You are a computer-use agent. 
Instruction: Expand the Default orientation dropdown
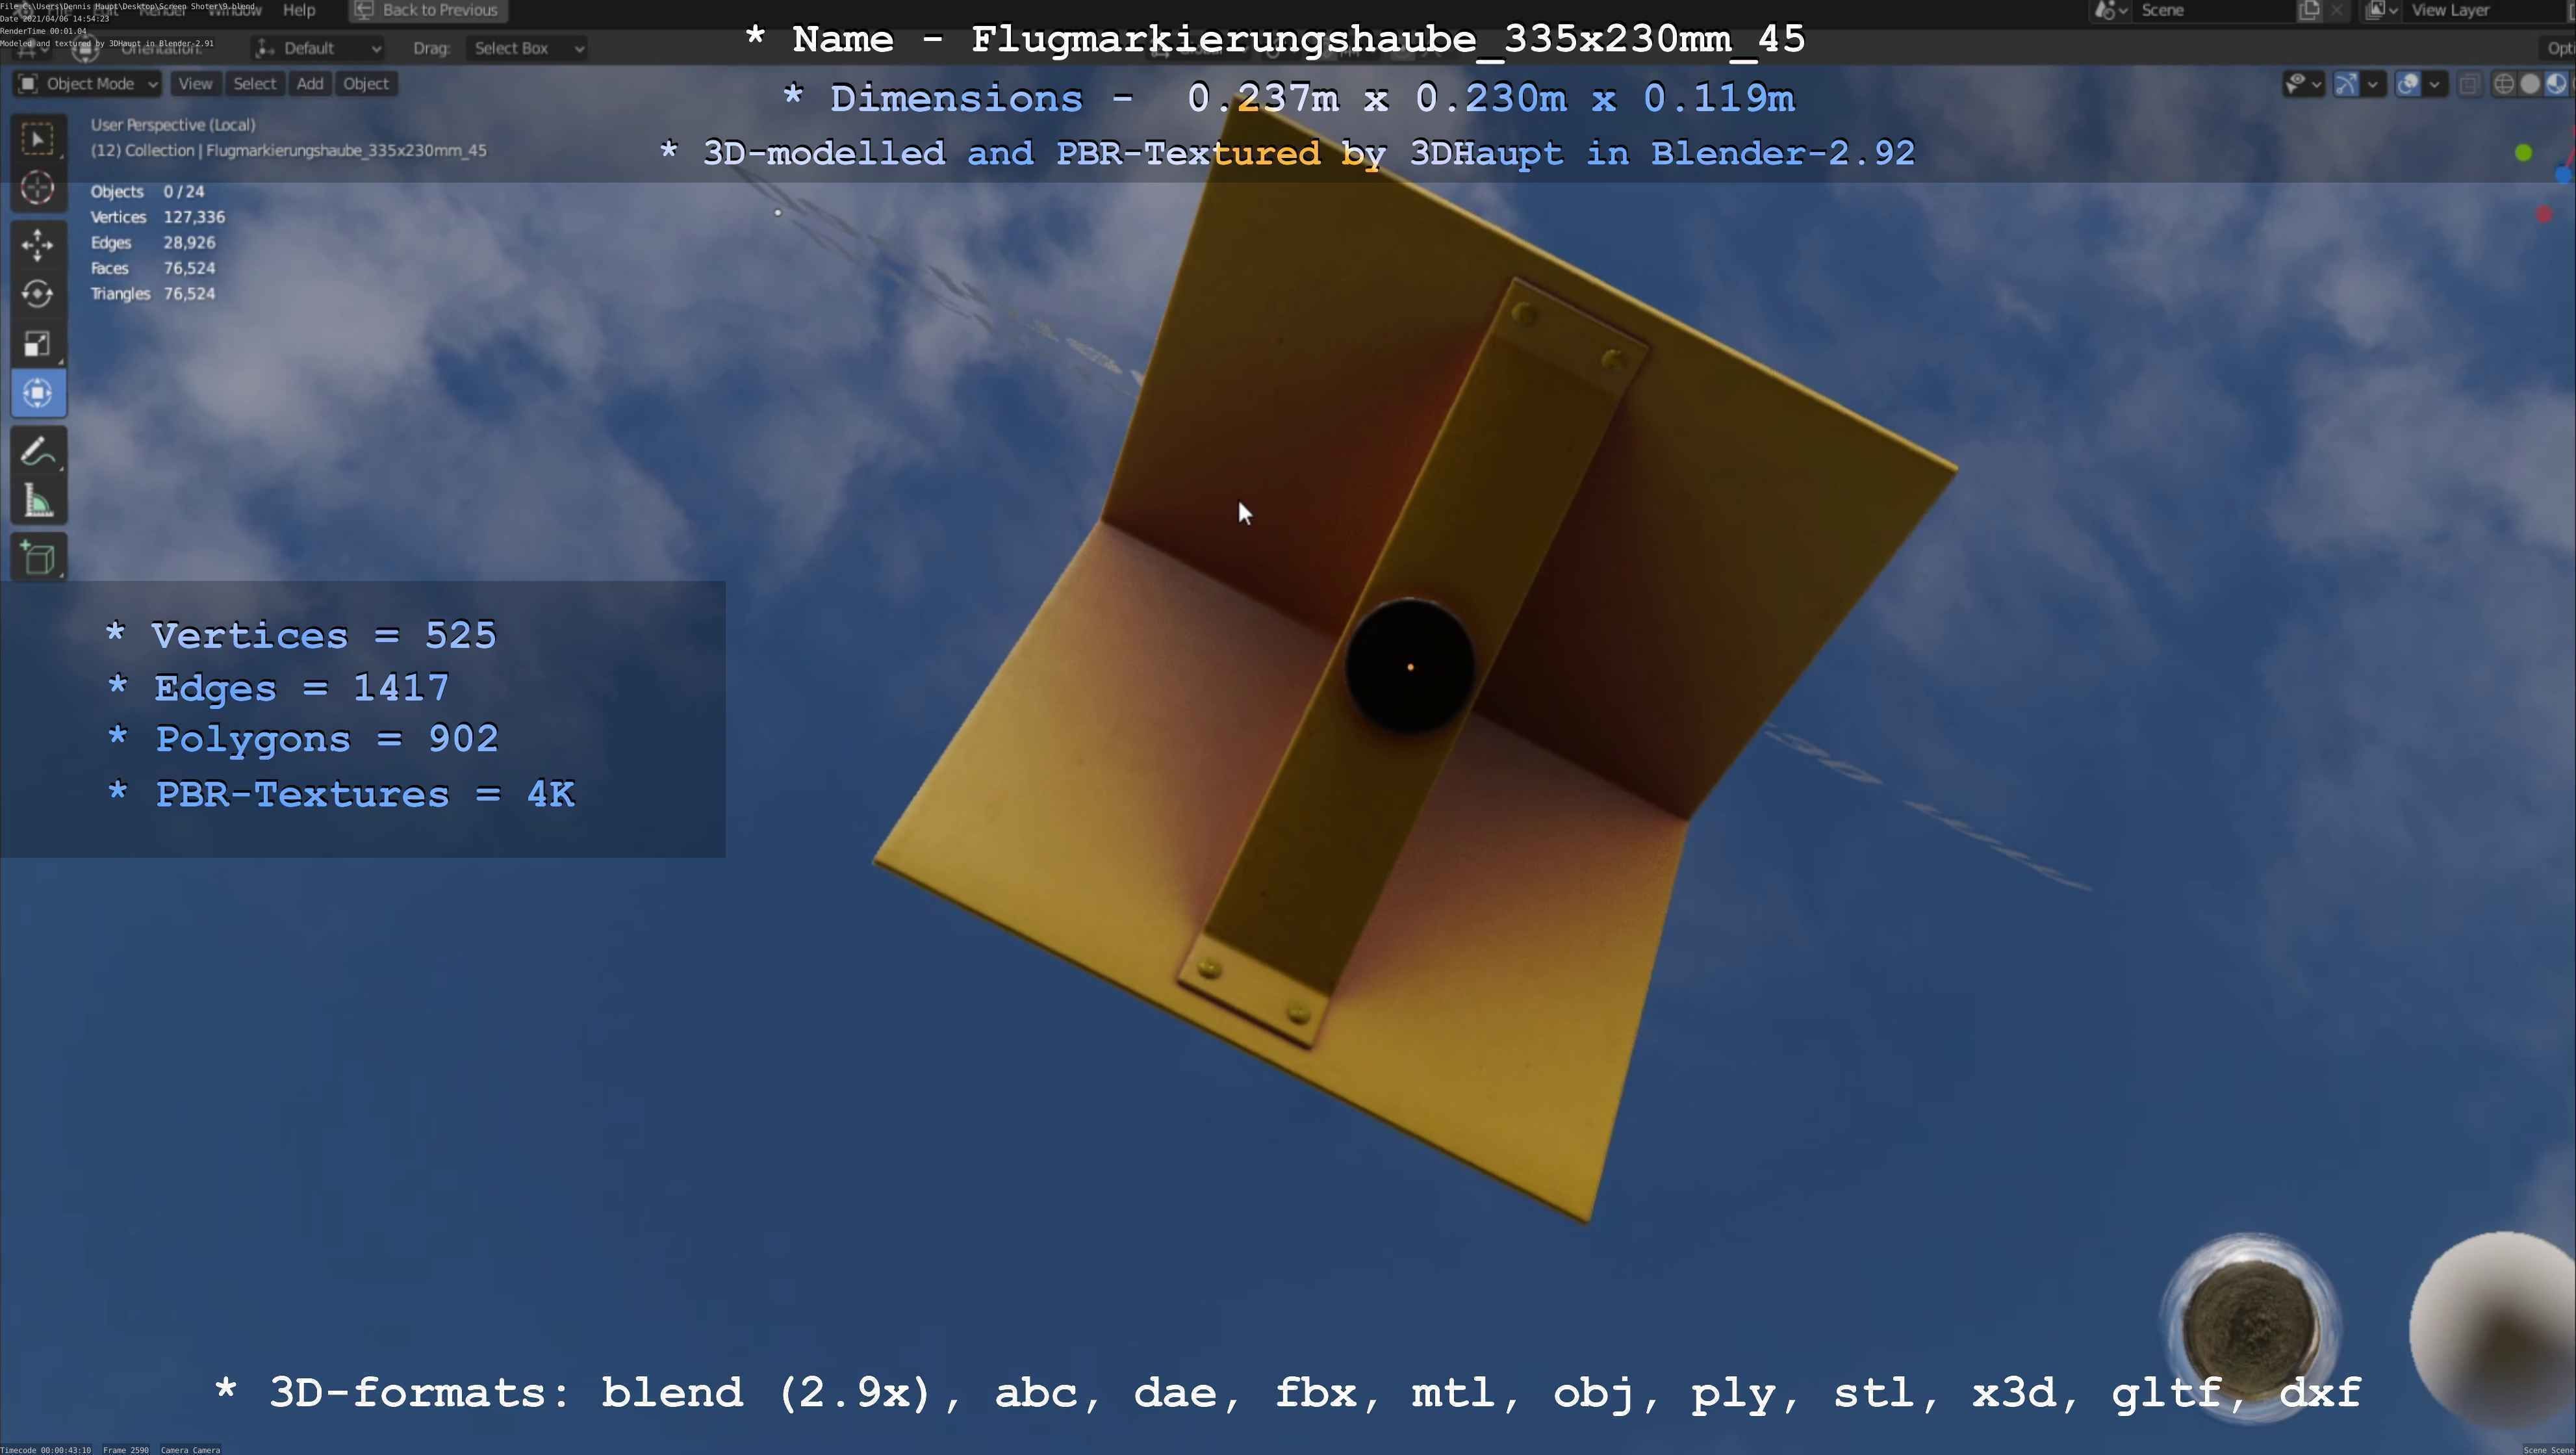tap(318, 48)
